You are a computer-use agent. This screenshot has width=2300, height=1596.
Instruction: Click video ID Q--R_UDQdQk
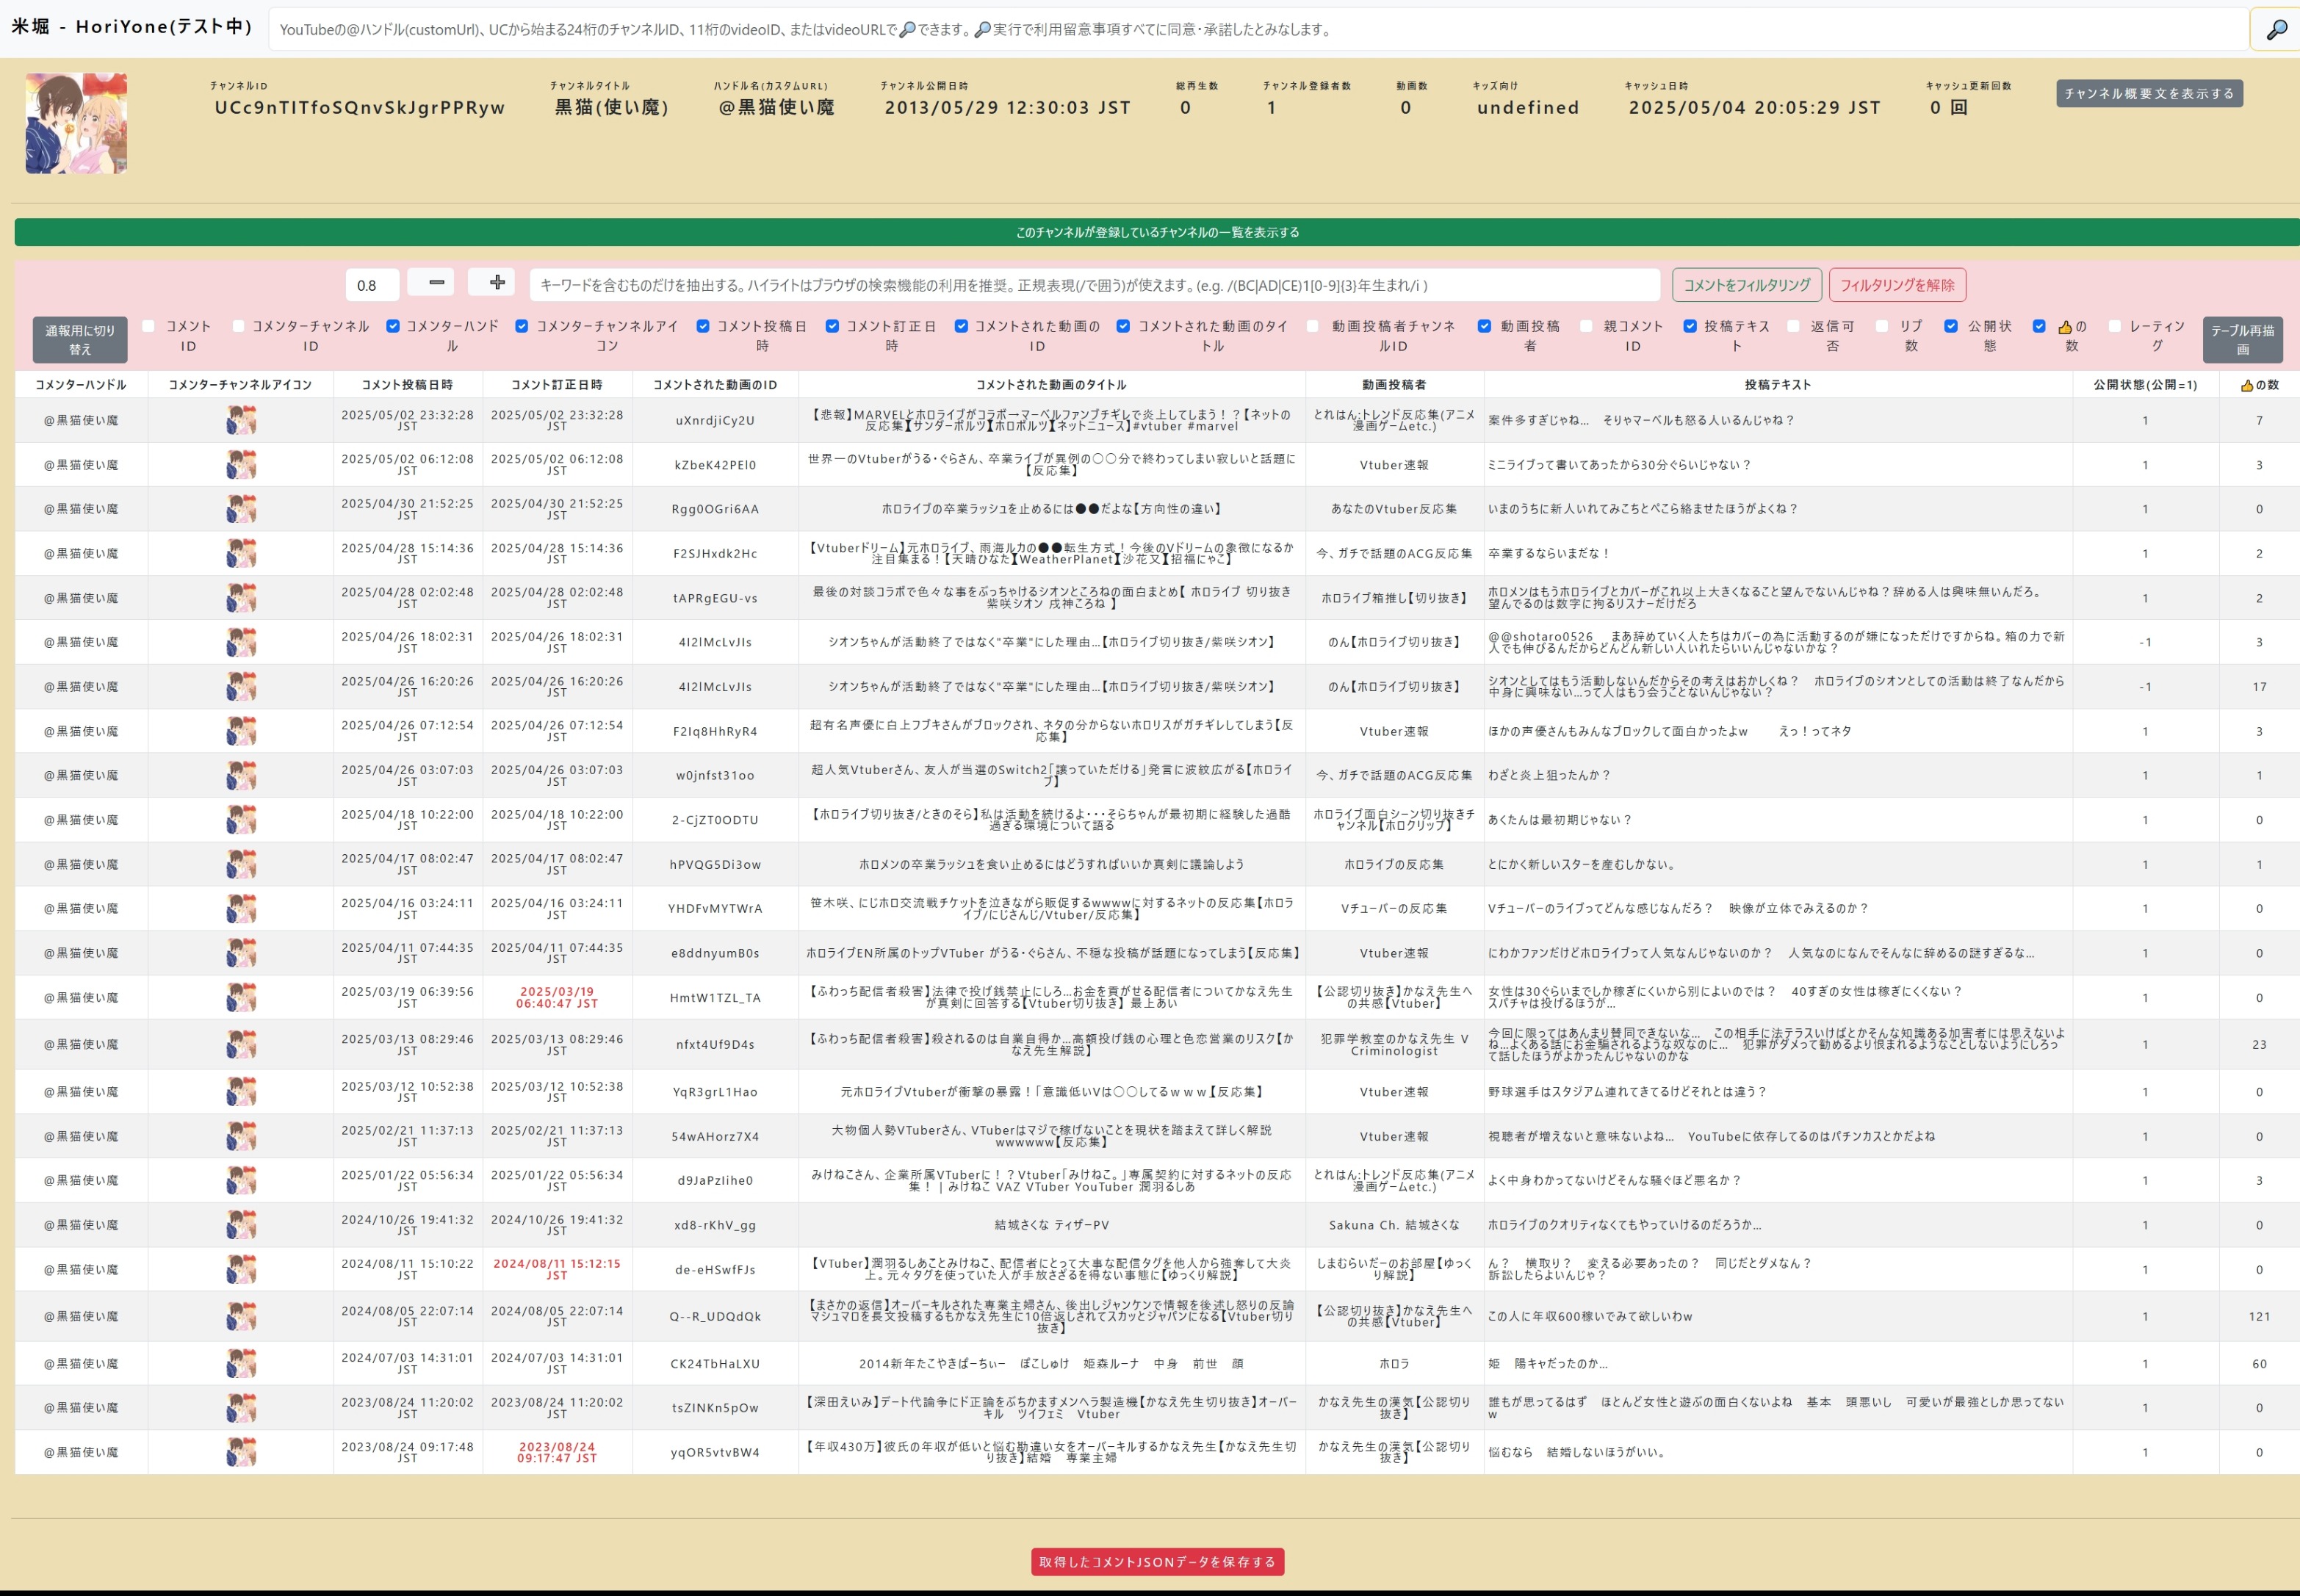coord(715,1316)
